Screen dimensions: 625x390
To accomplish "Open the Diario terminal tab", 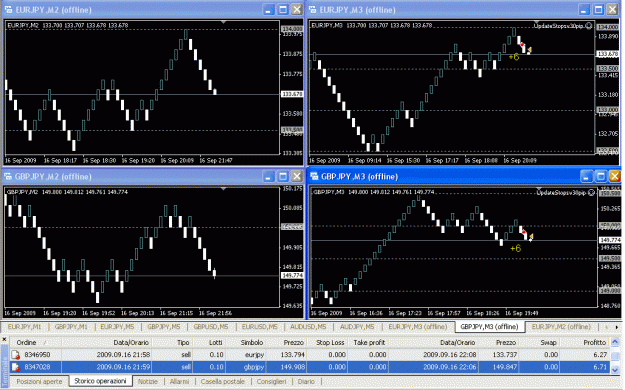I will click(306, 382).
